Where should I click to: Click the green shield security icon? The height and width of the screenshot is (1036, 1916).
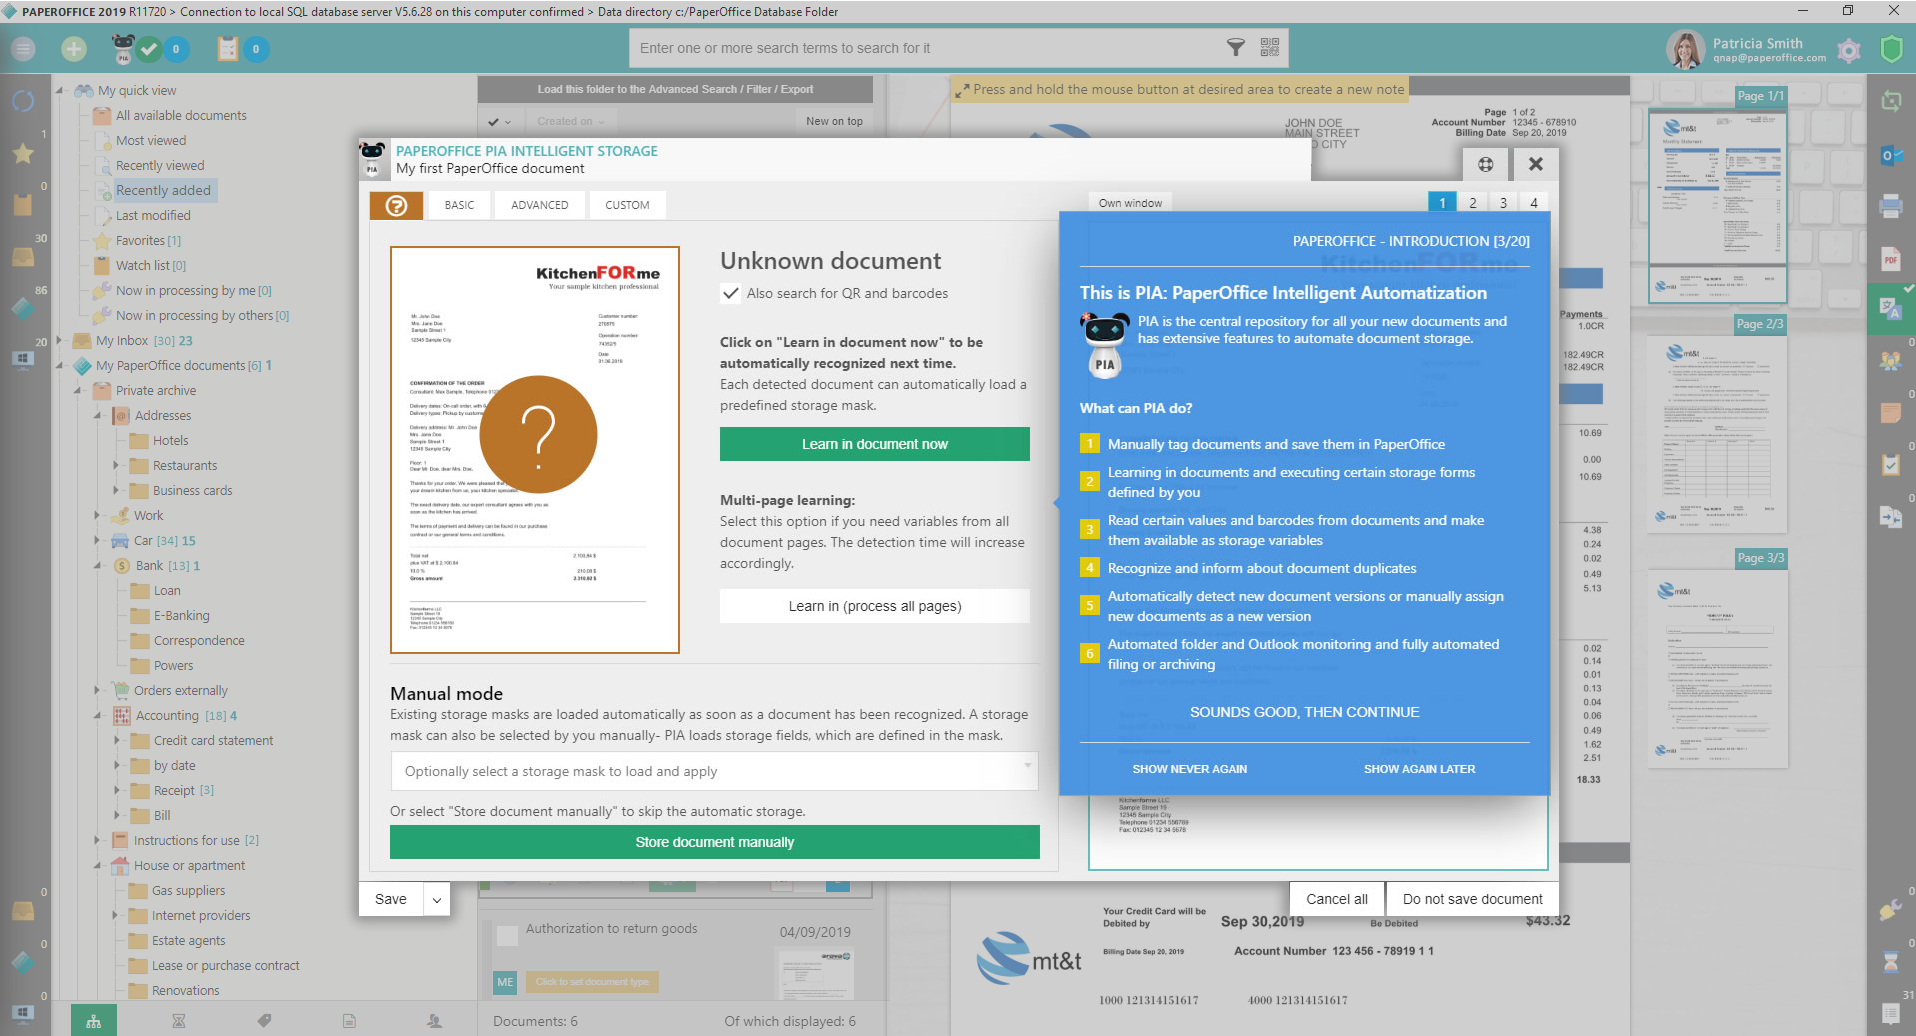[1891, 49]
